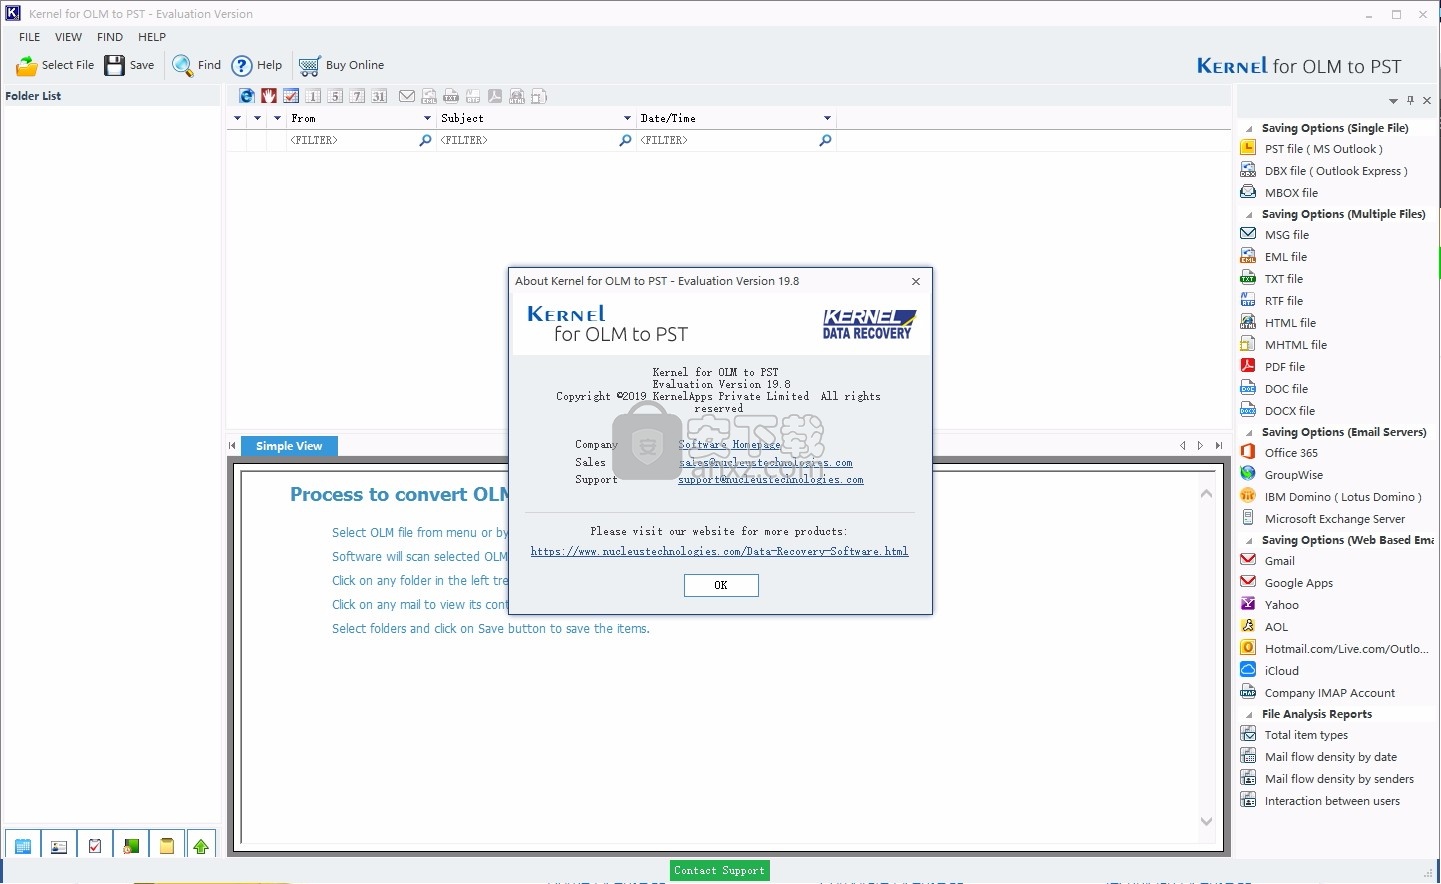Open the Data-Recovery-Software website URL link
This screenshot has width=1441, height=884.
[x=719, y=552]
